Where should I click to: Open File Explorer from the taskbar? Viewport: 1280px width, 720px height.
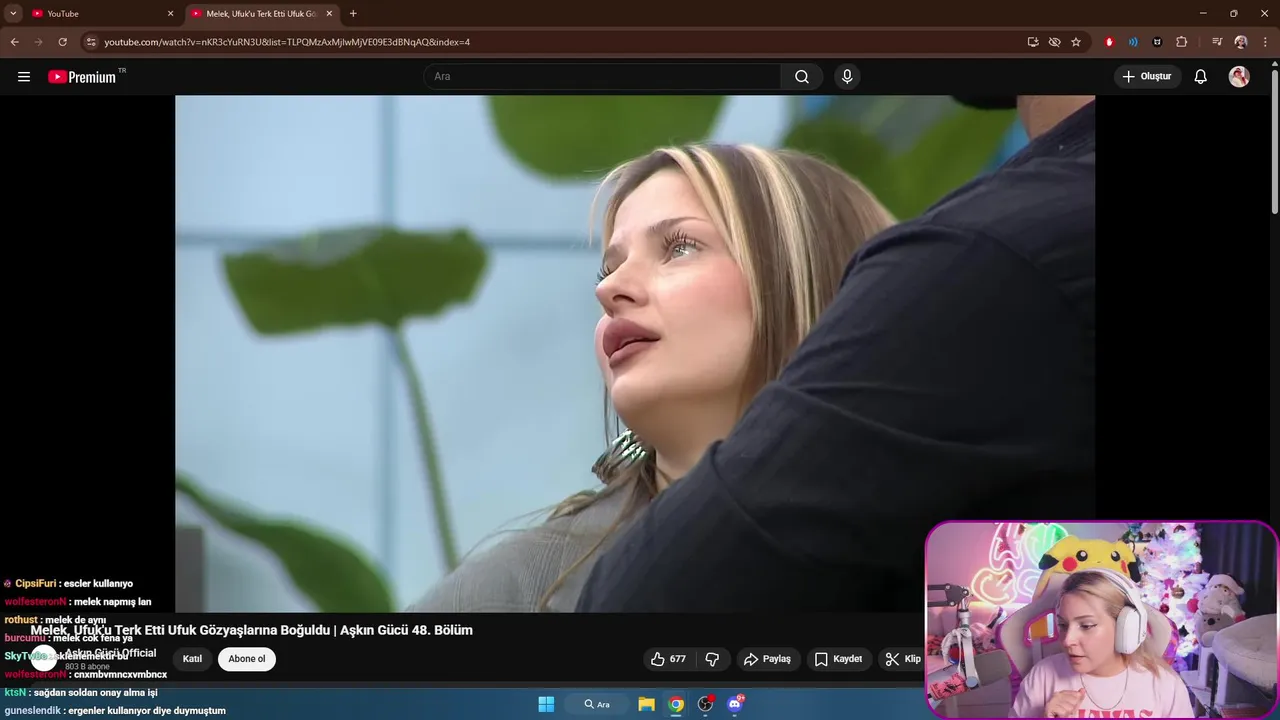646,704
